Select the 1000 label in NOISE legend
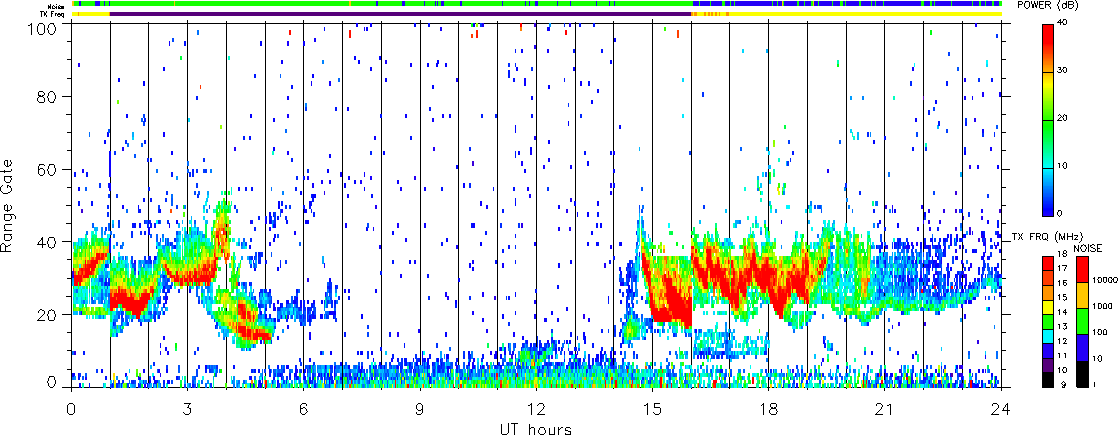The image size is (1118, 435). [1102, 306]
